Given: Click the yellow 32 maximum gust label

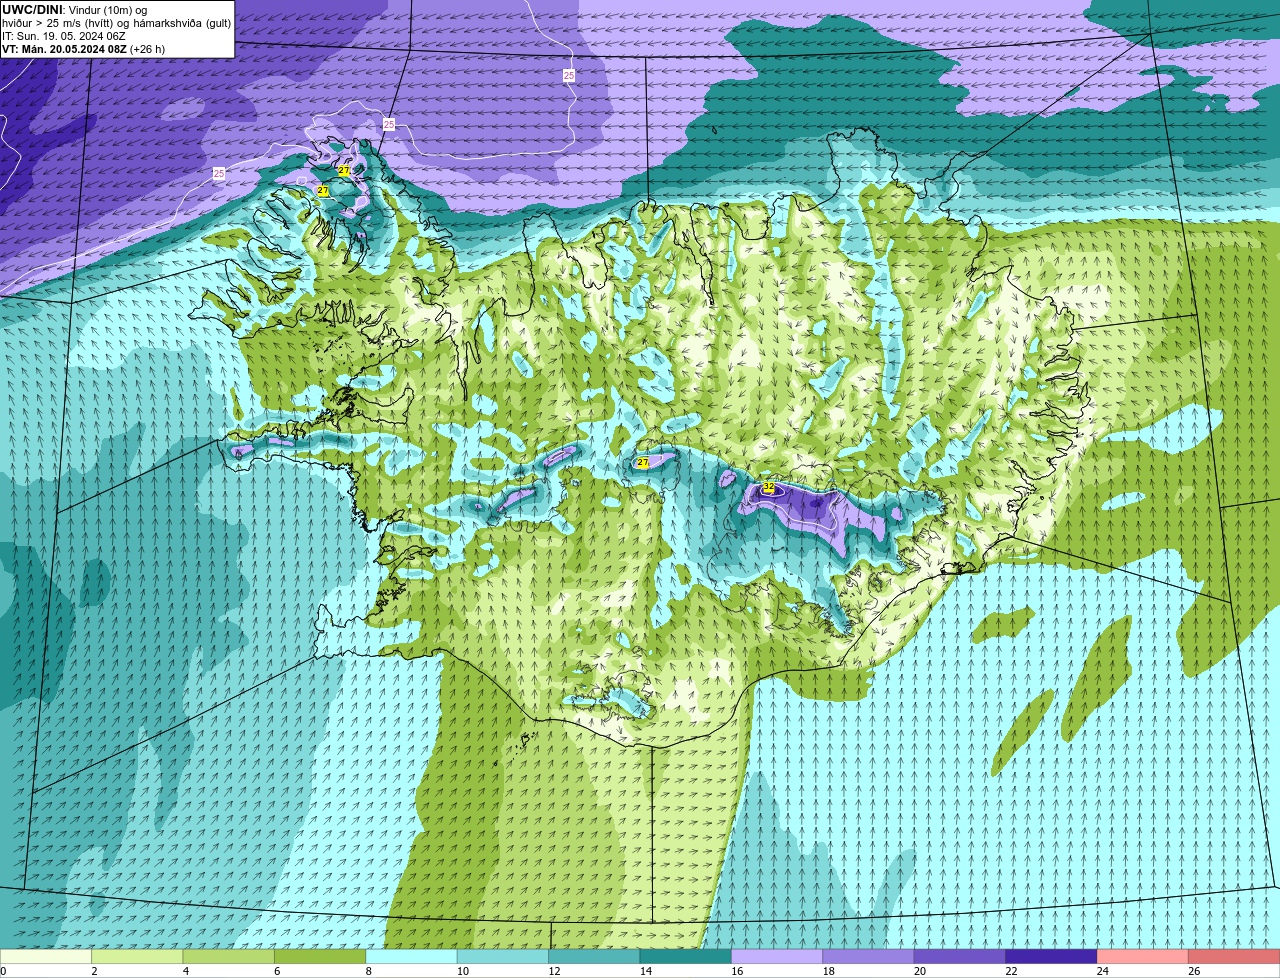Looking at the screenshot, I should click(x=768, y=487).
